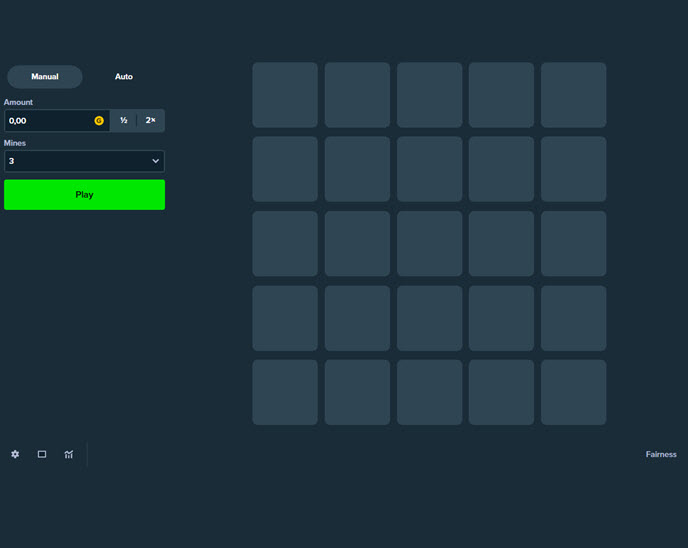
Task: Reveal the bottom-right grid tile
Action: tap(573, 392)
